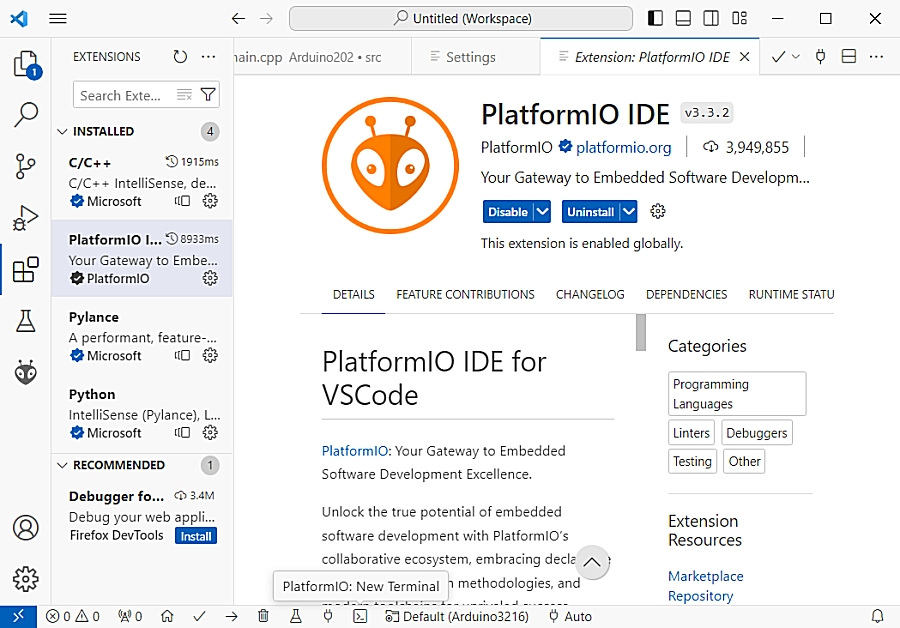The width and height of the screenshot is (900, 628).
Task: Open Run and Debug view
Action: click(x=25, y=217)
